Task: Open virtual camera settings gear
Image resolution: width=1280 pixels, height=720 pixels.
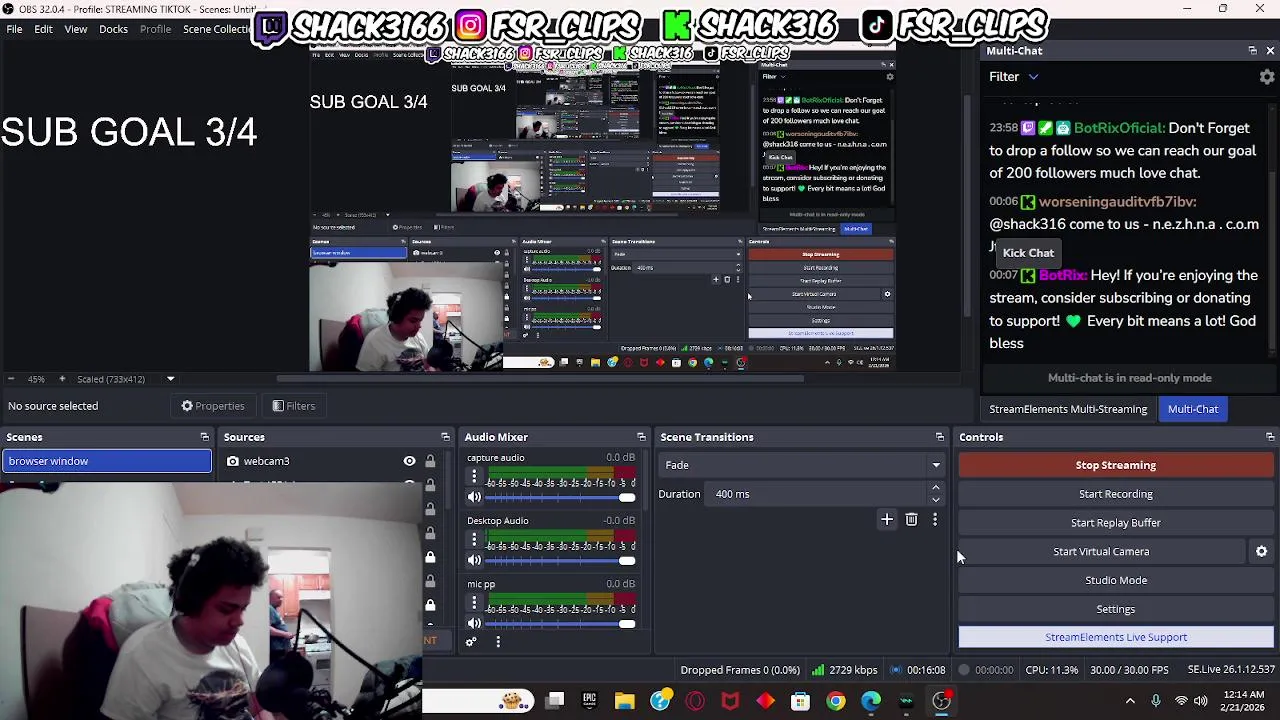Action: point(1261,551)
